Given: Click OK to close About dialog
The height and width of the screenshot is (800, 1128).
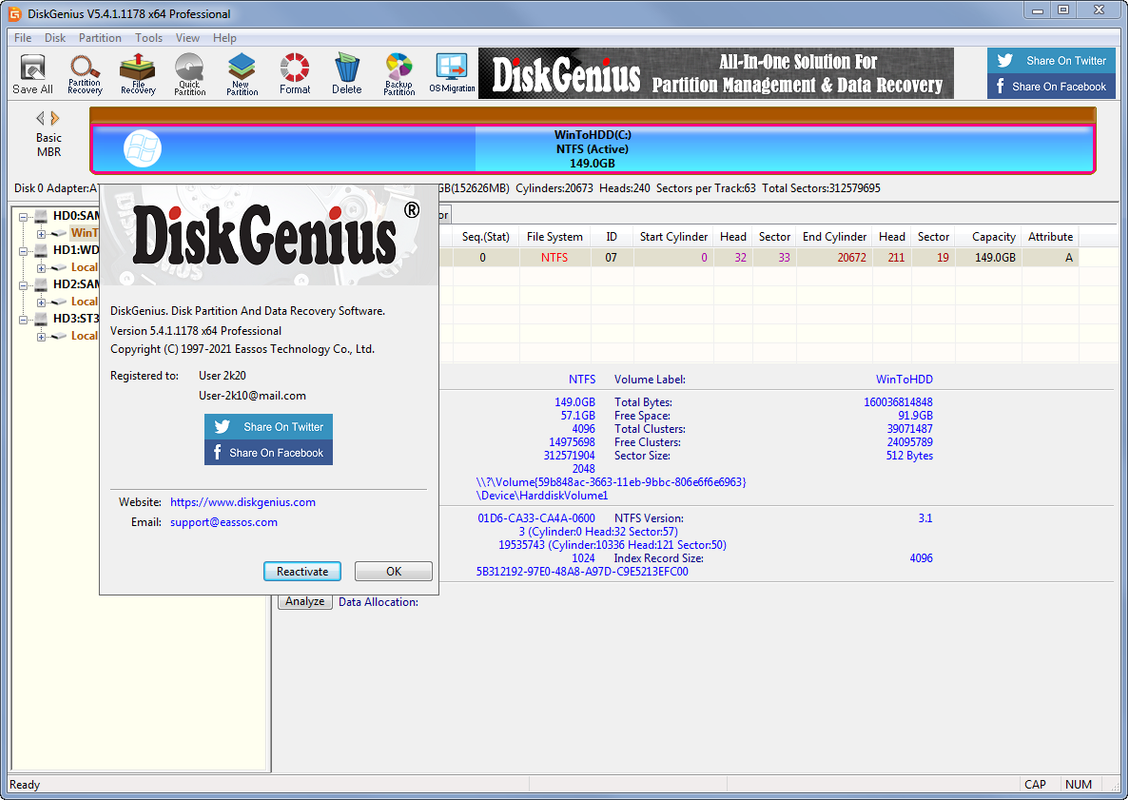Looking at the screenshot, I should point(394,571).
